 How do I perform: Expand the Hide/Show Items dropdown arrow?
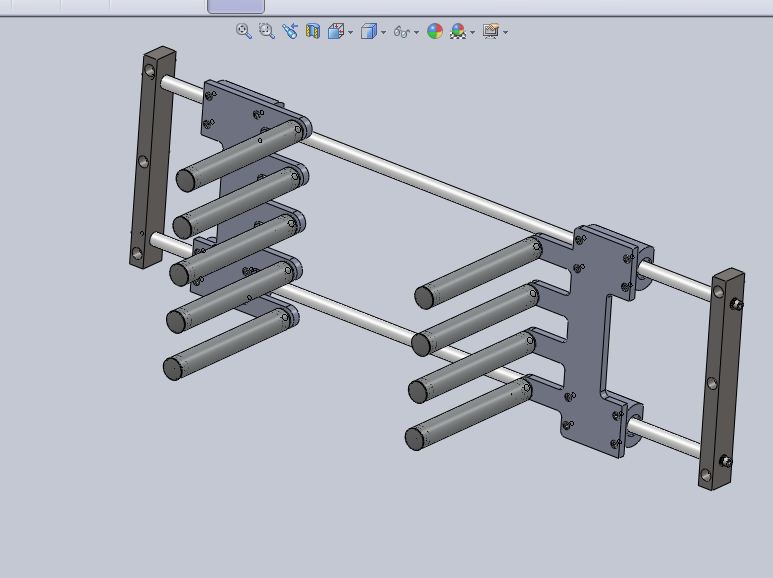(x=416, y=33)
